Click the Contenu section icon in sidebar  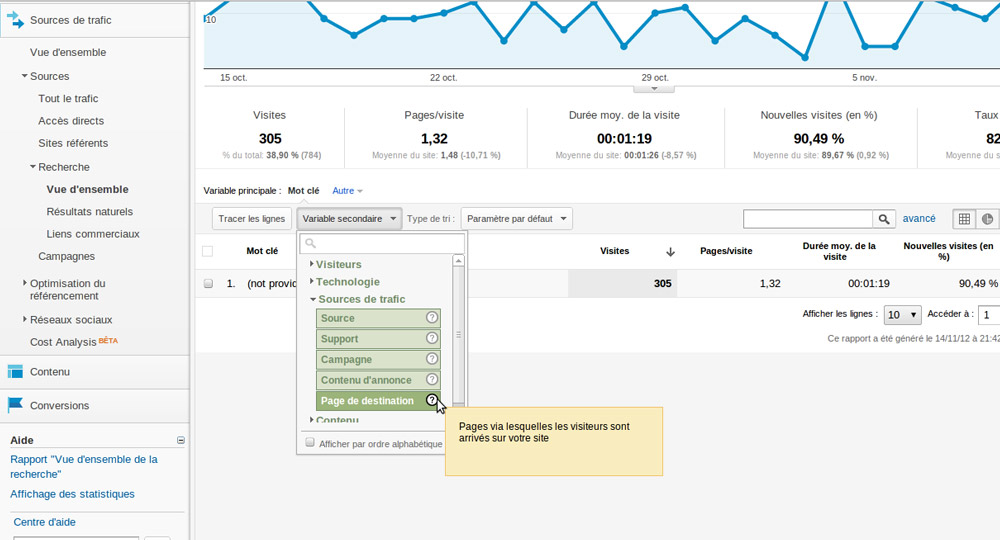coord(15,371)
